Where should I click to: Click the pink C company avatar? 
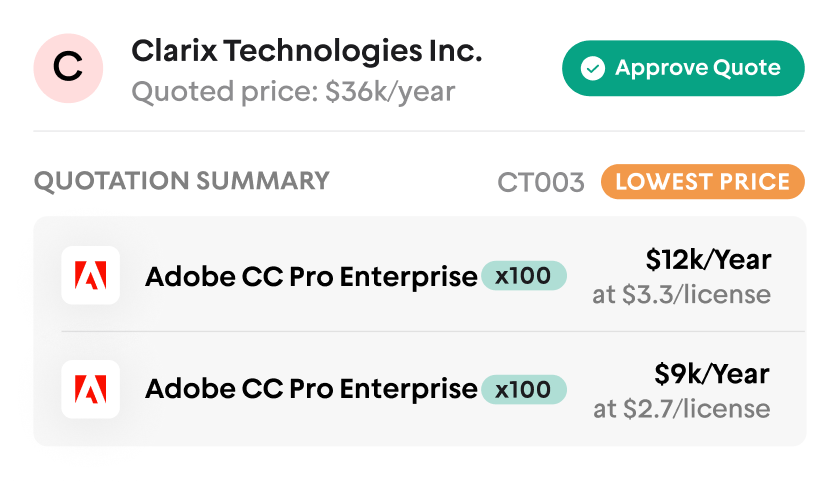click(68, 68)
